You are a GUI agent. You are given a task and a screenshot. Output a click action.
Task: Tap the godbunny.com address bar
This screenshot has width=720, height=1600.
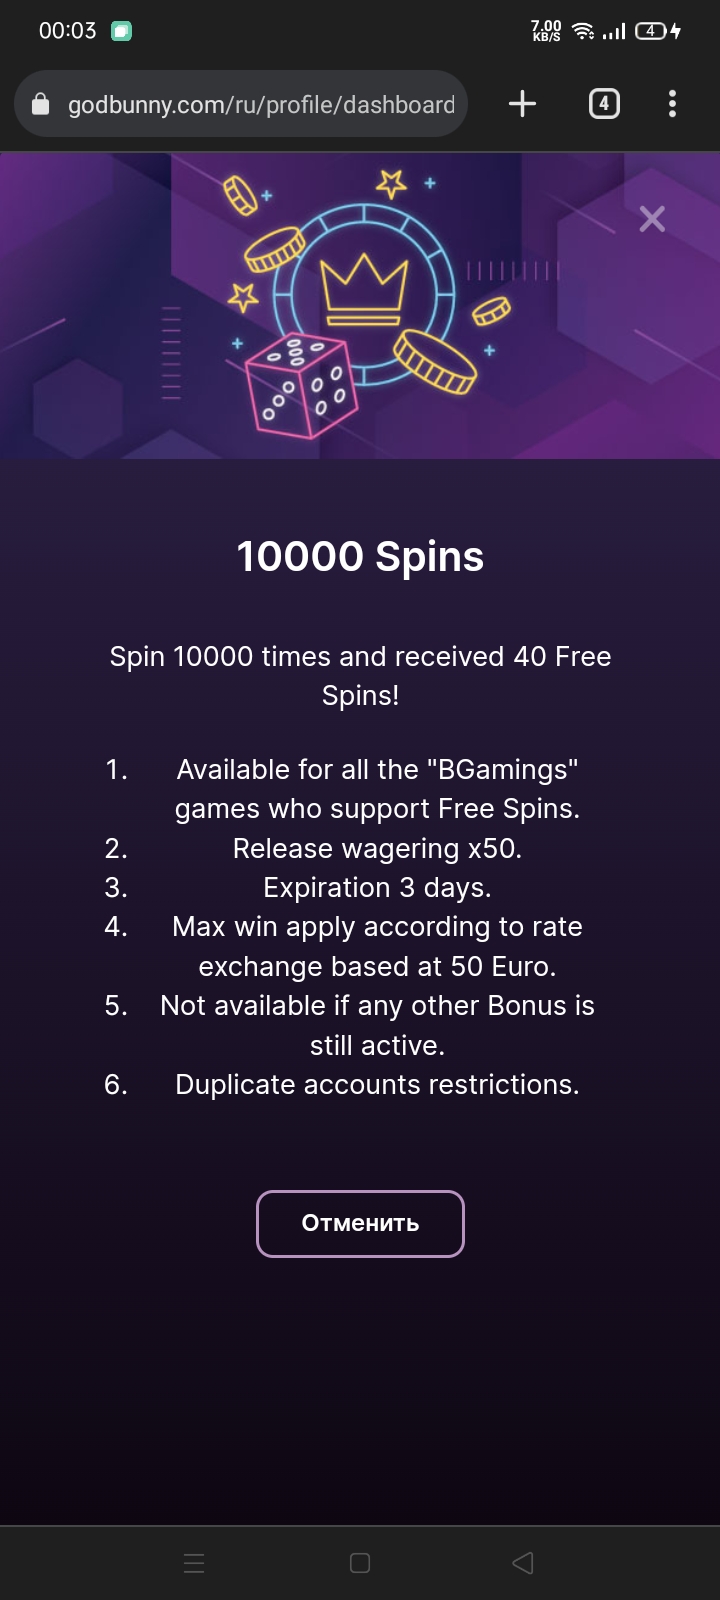260,104
